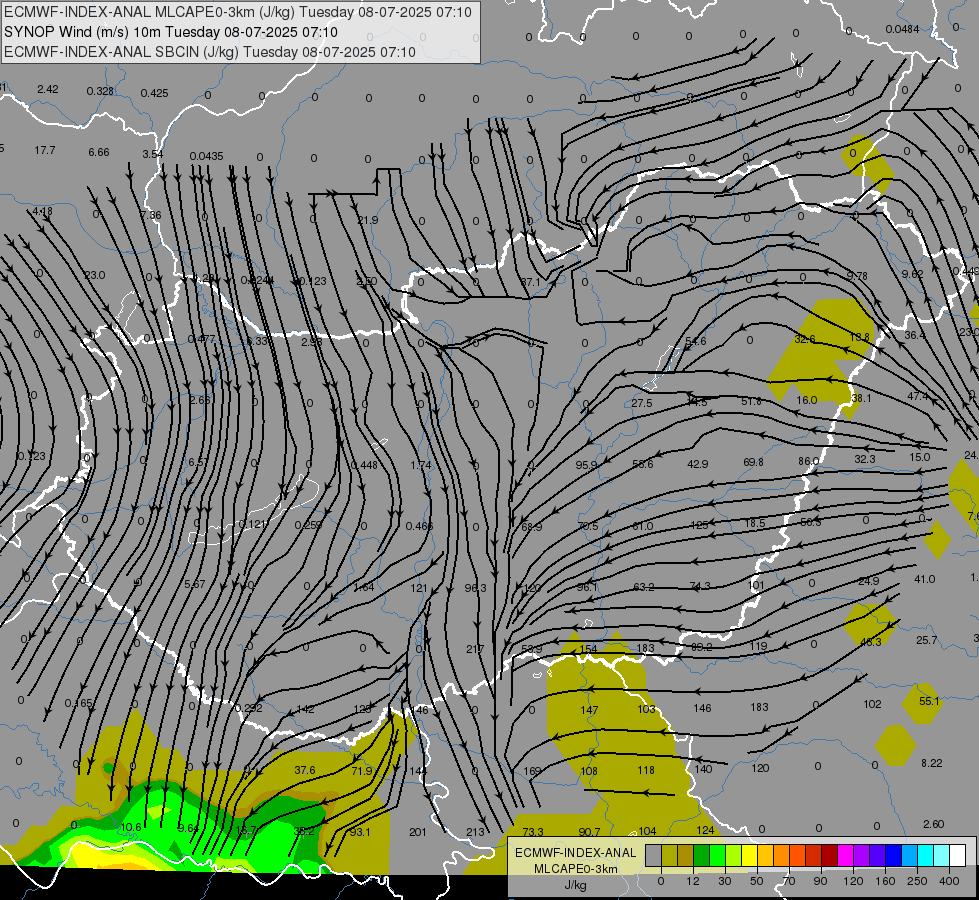Click the cyan legend swatch
This screenshot has width=979, height=900.
click(x=926, y=855)
